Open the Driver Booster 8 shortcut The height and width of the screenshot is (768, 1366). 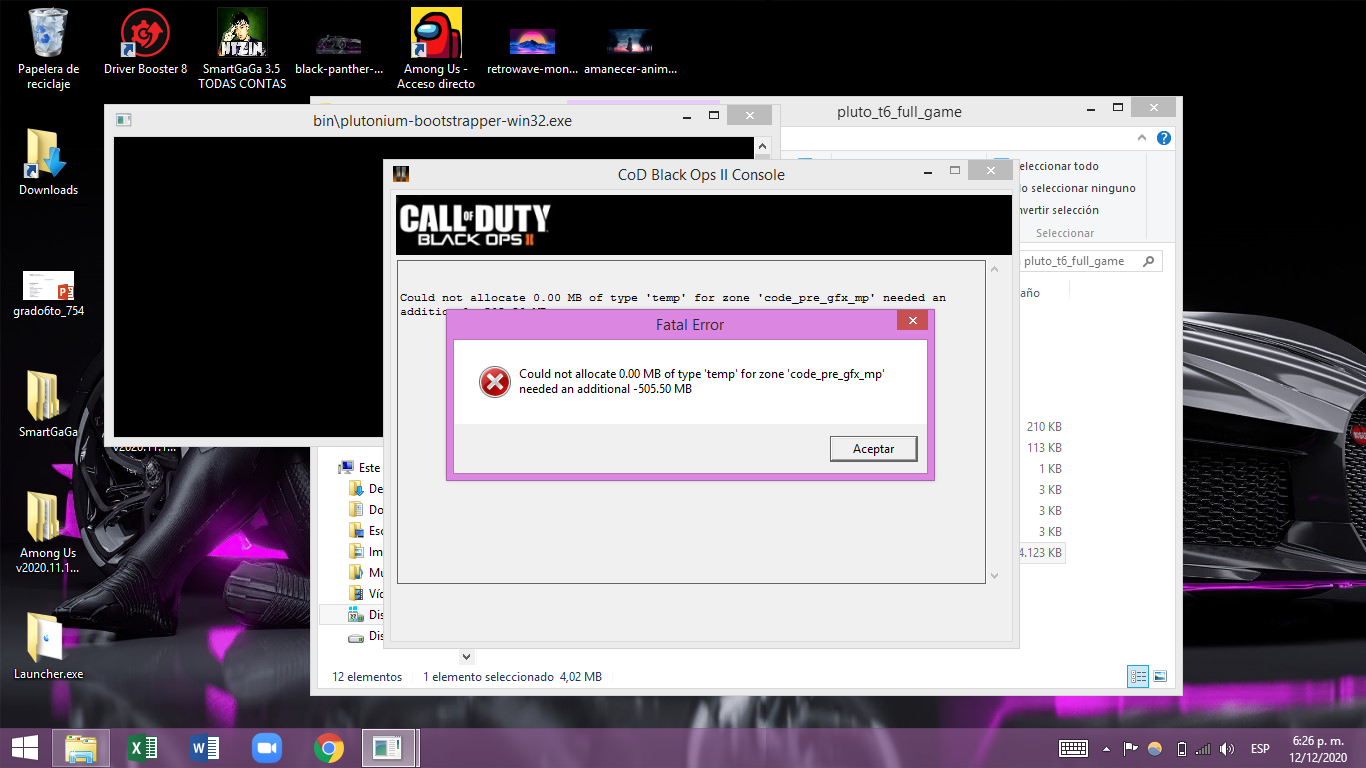(145, 42)
